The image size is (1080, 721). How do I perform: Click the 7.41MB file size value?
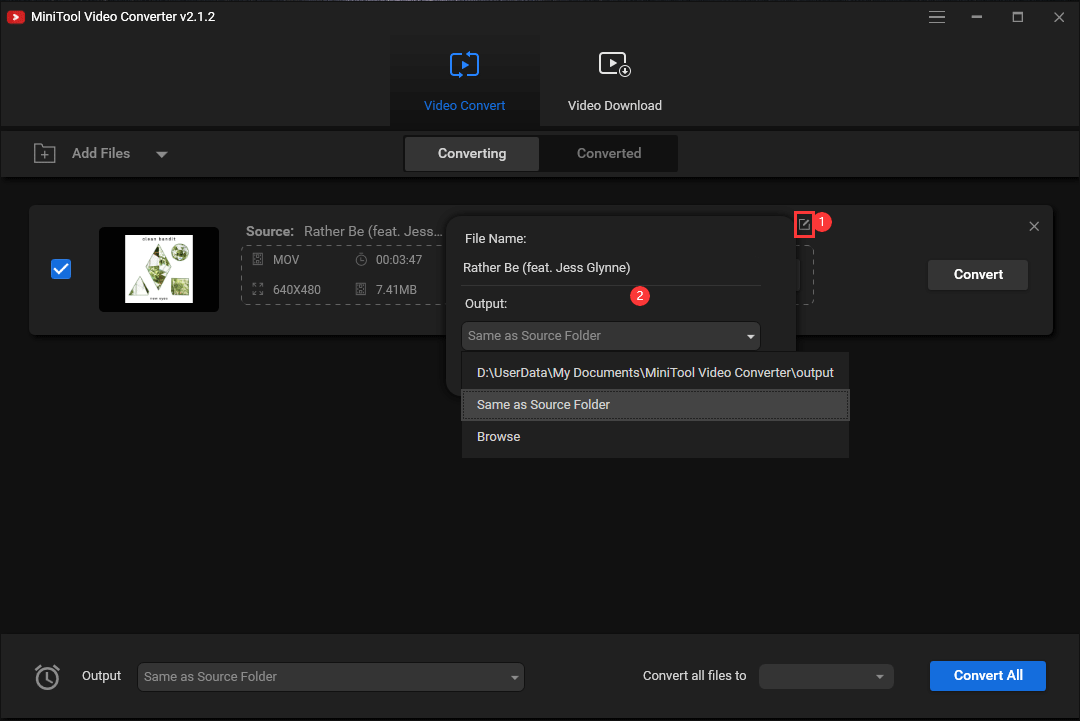(x=396, y=290)
